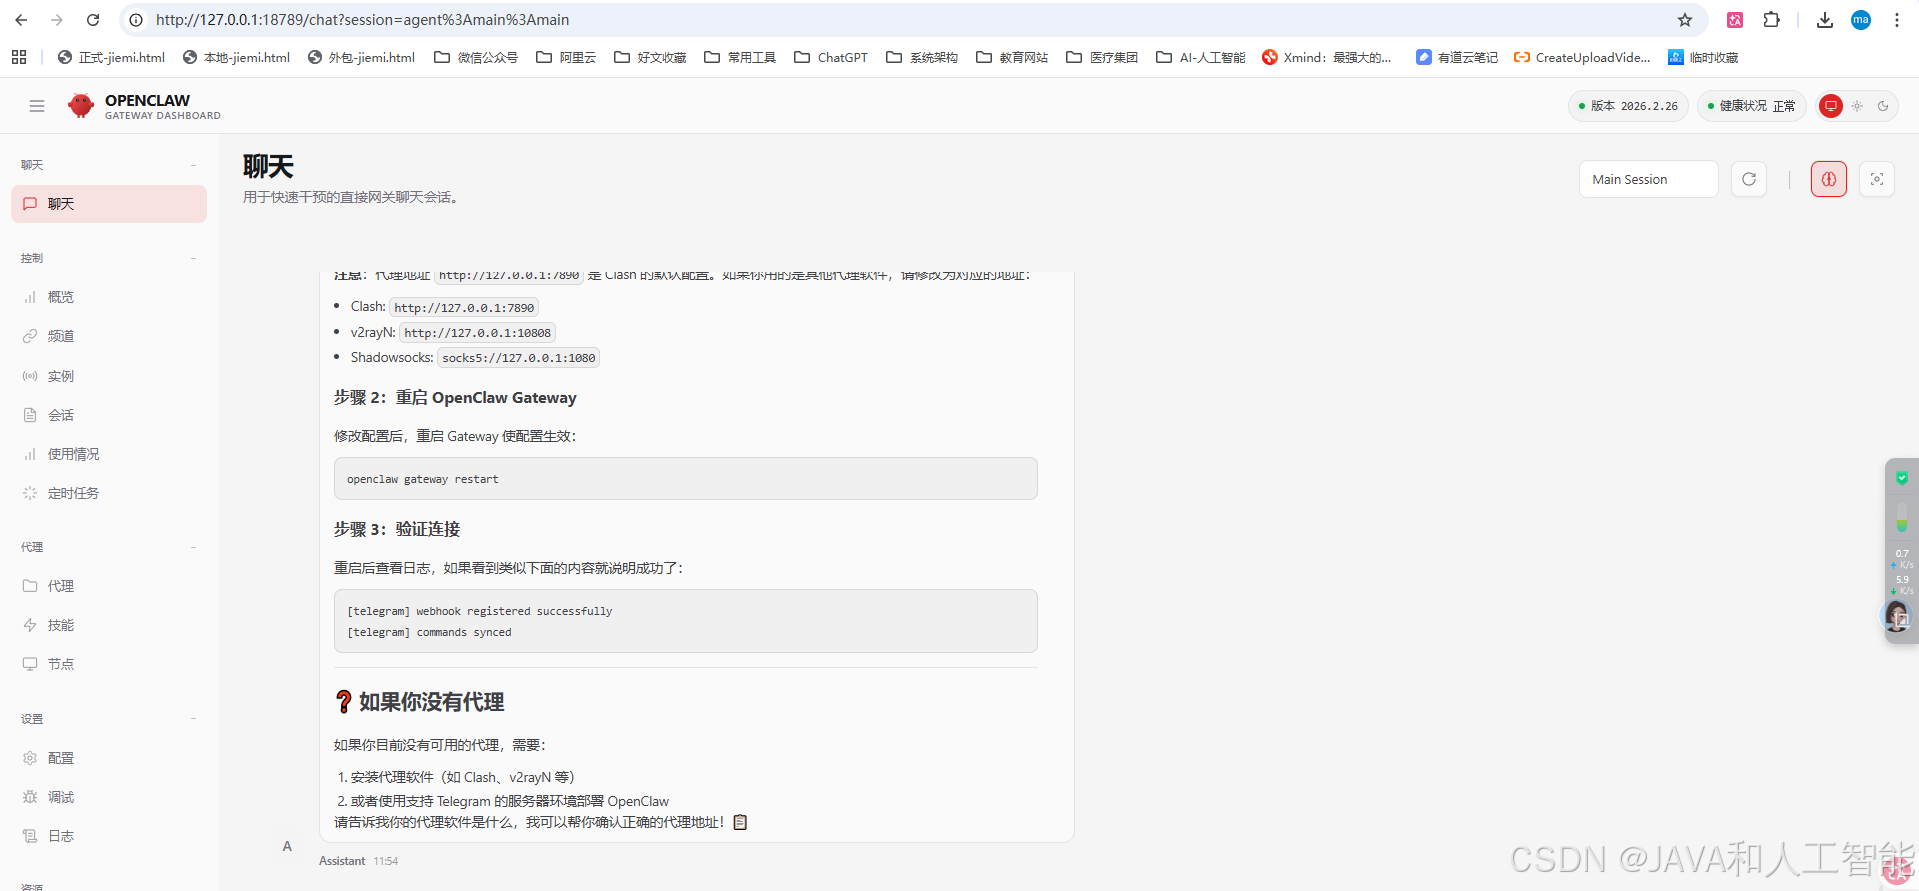Open 聊天 in the sidebar
This screenshot has height=891, width=1919.
109,204
